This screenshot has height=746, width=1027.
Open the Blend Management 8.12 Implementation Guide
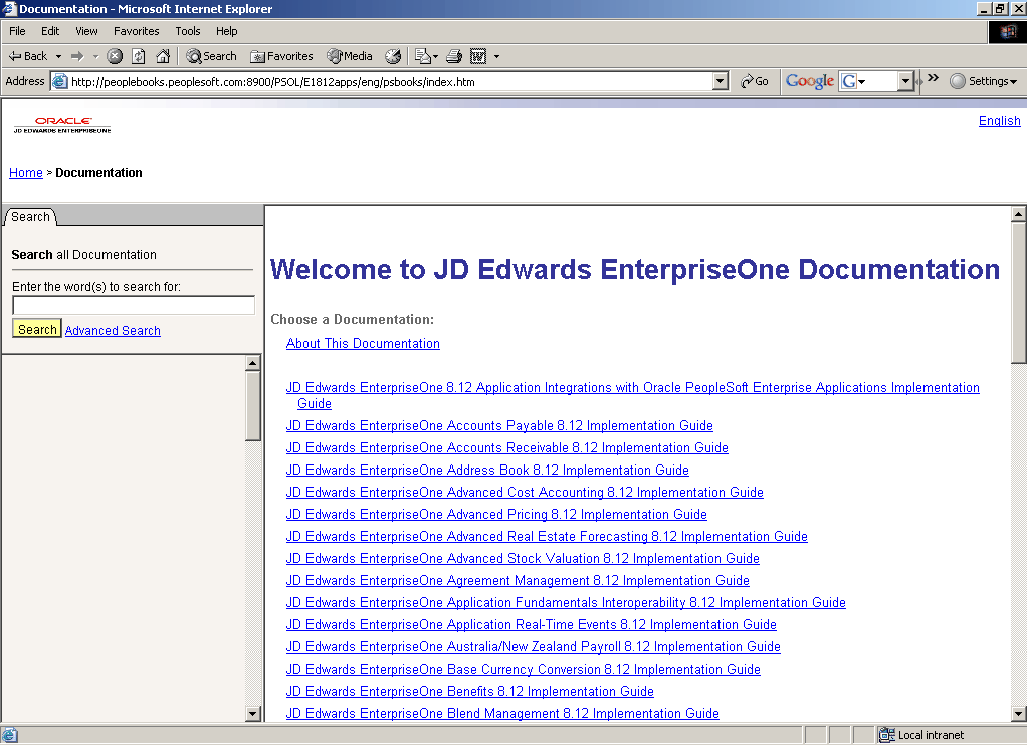coord(502,714)
